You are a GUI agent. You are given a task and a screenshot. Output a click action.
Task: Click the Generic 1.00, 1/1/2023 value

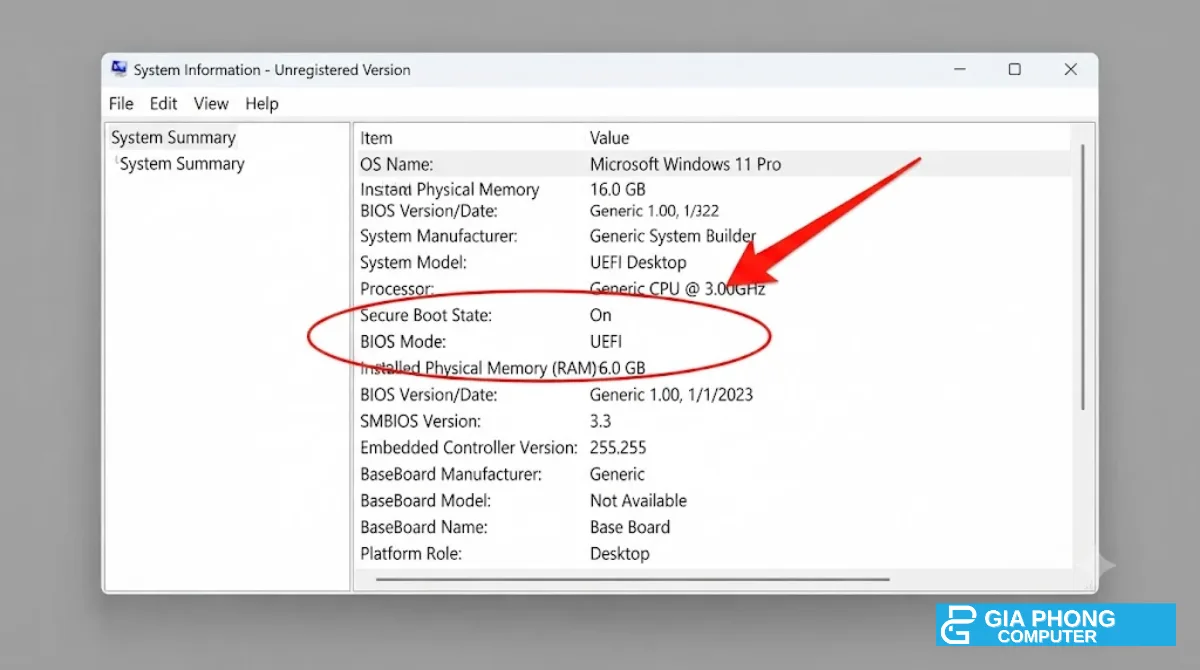(671, 395)
